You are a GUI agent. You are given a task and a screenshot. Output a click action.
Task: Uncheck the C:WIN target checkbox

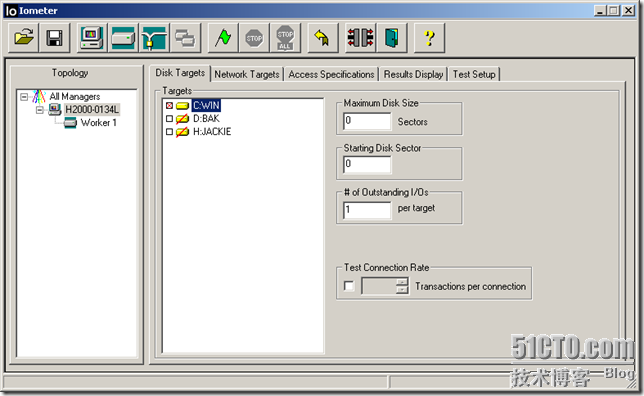pos(169,106)
